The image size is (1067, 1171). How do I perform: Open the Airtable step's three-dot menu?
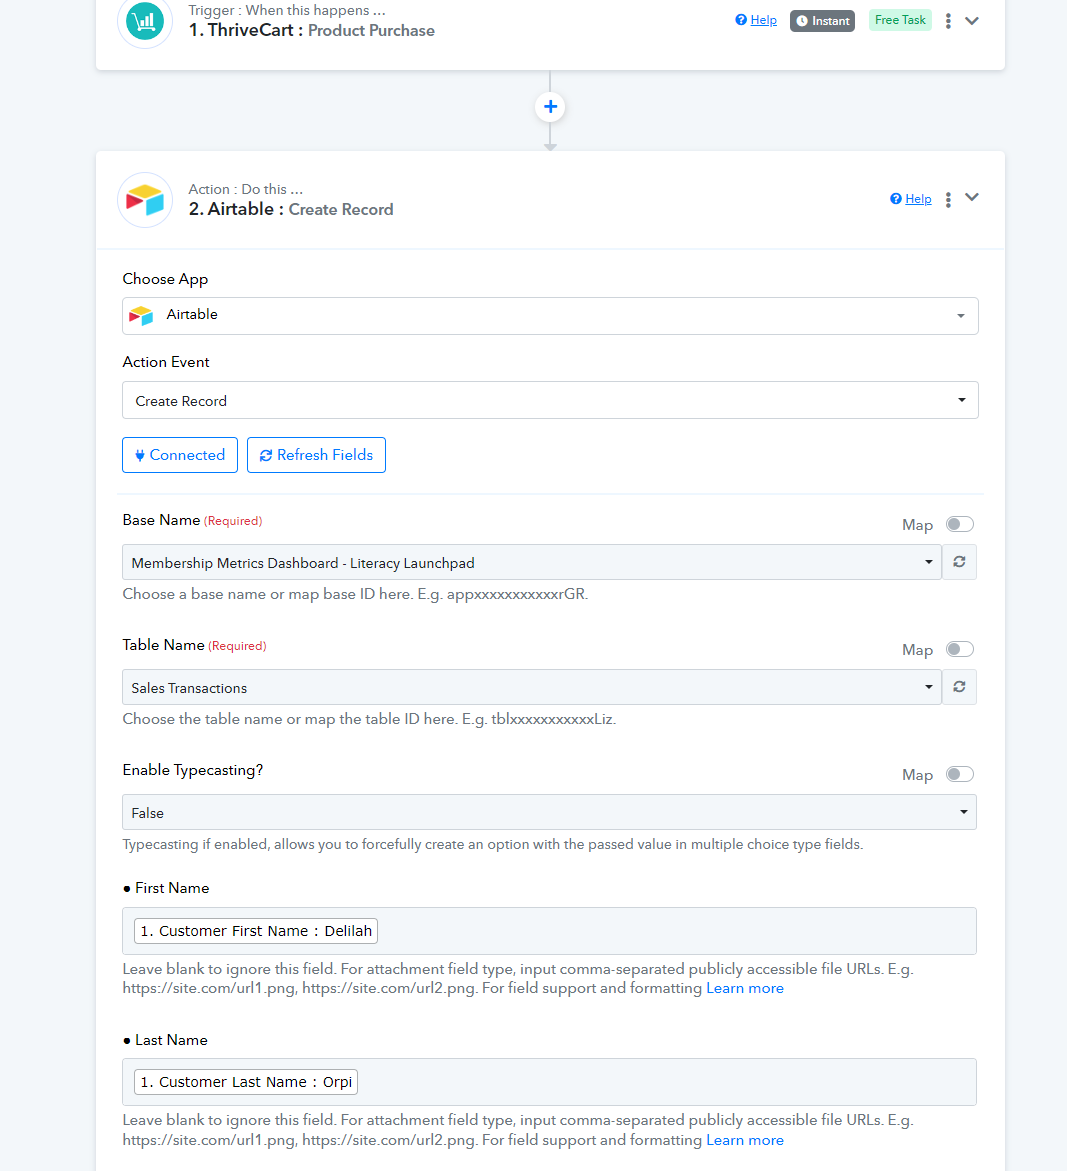pyautogui.click(x=948, y=199)
